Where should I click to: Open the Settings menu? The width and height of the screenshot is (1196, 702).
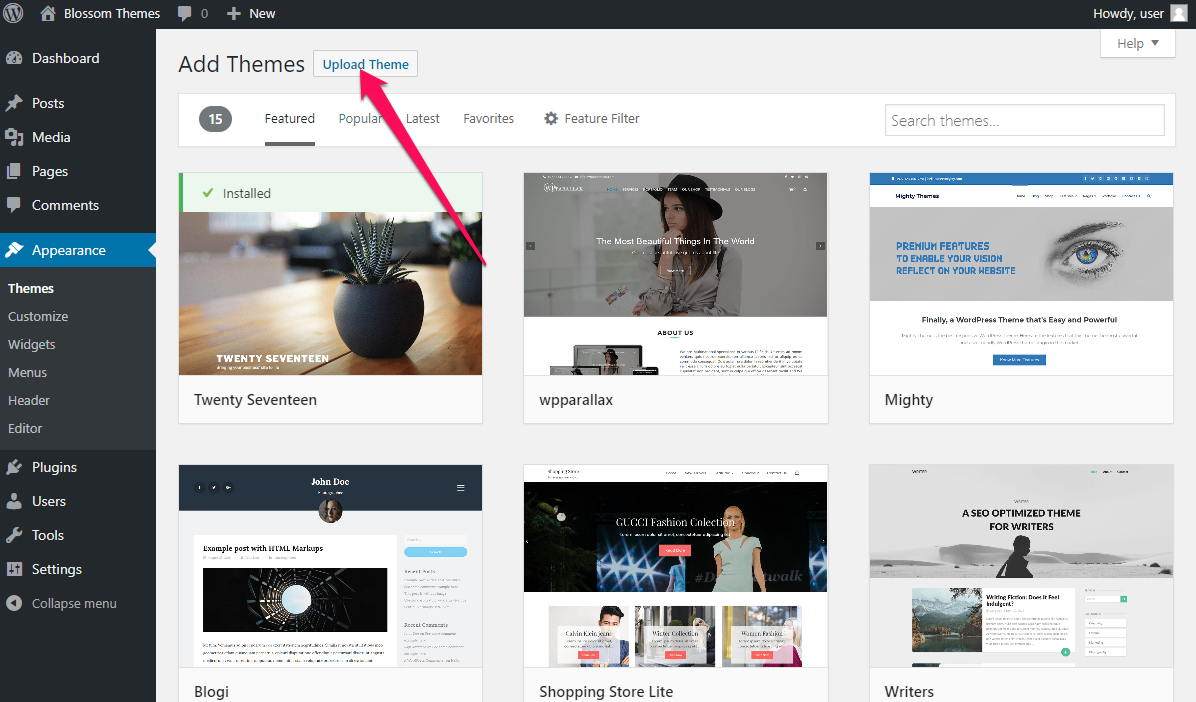[x=56, y=569]
